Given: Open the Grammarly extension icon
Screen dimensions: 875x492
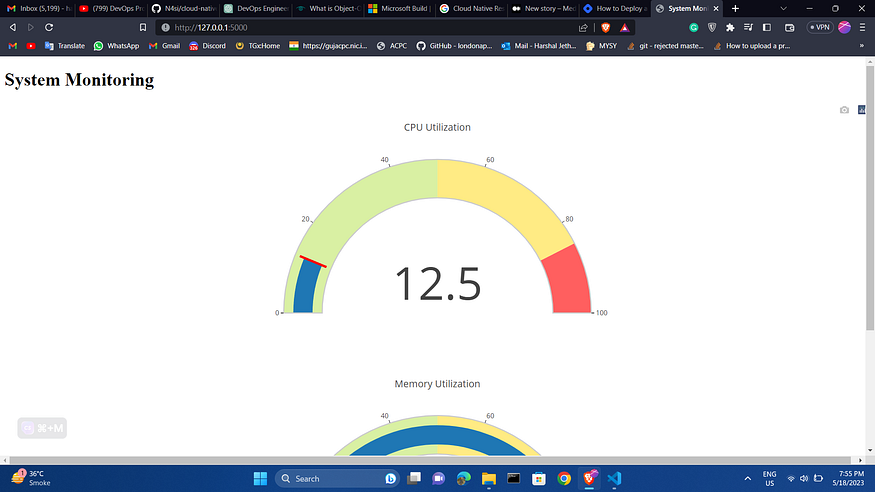Looking at the screenshot, I should (x=694, y=27).
